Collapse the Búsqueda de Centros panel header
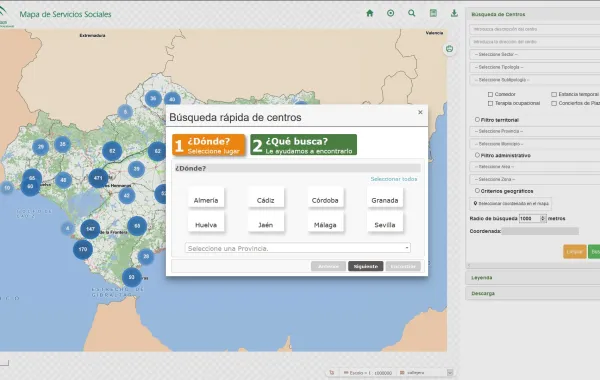This screenshot has width=600, height=380. click(533, 14)
